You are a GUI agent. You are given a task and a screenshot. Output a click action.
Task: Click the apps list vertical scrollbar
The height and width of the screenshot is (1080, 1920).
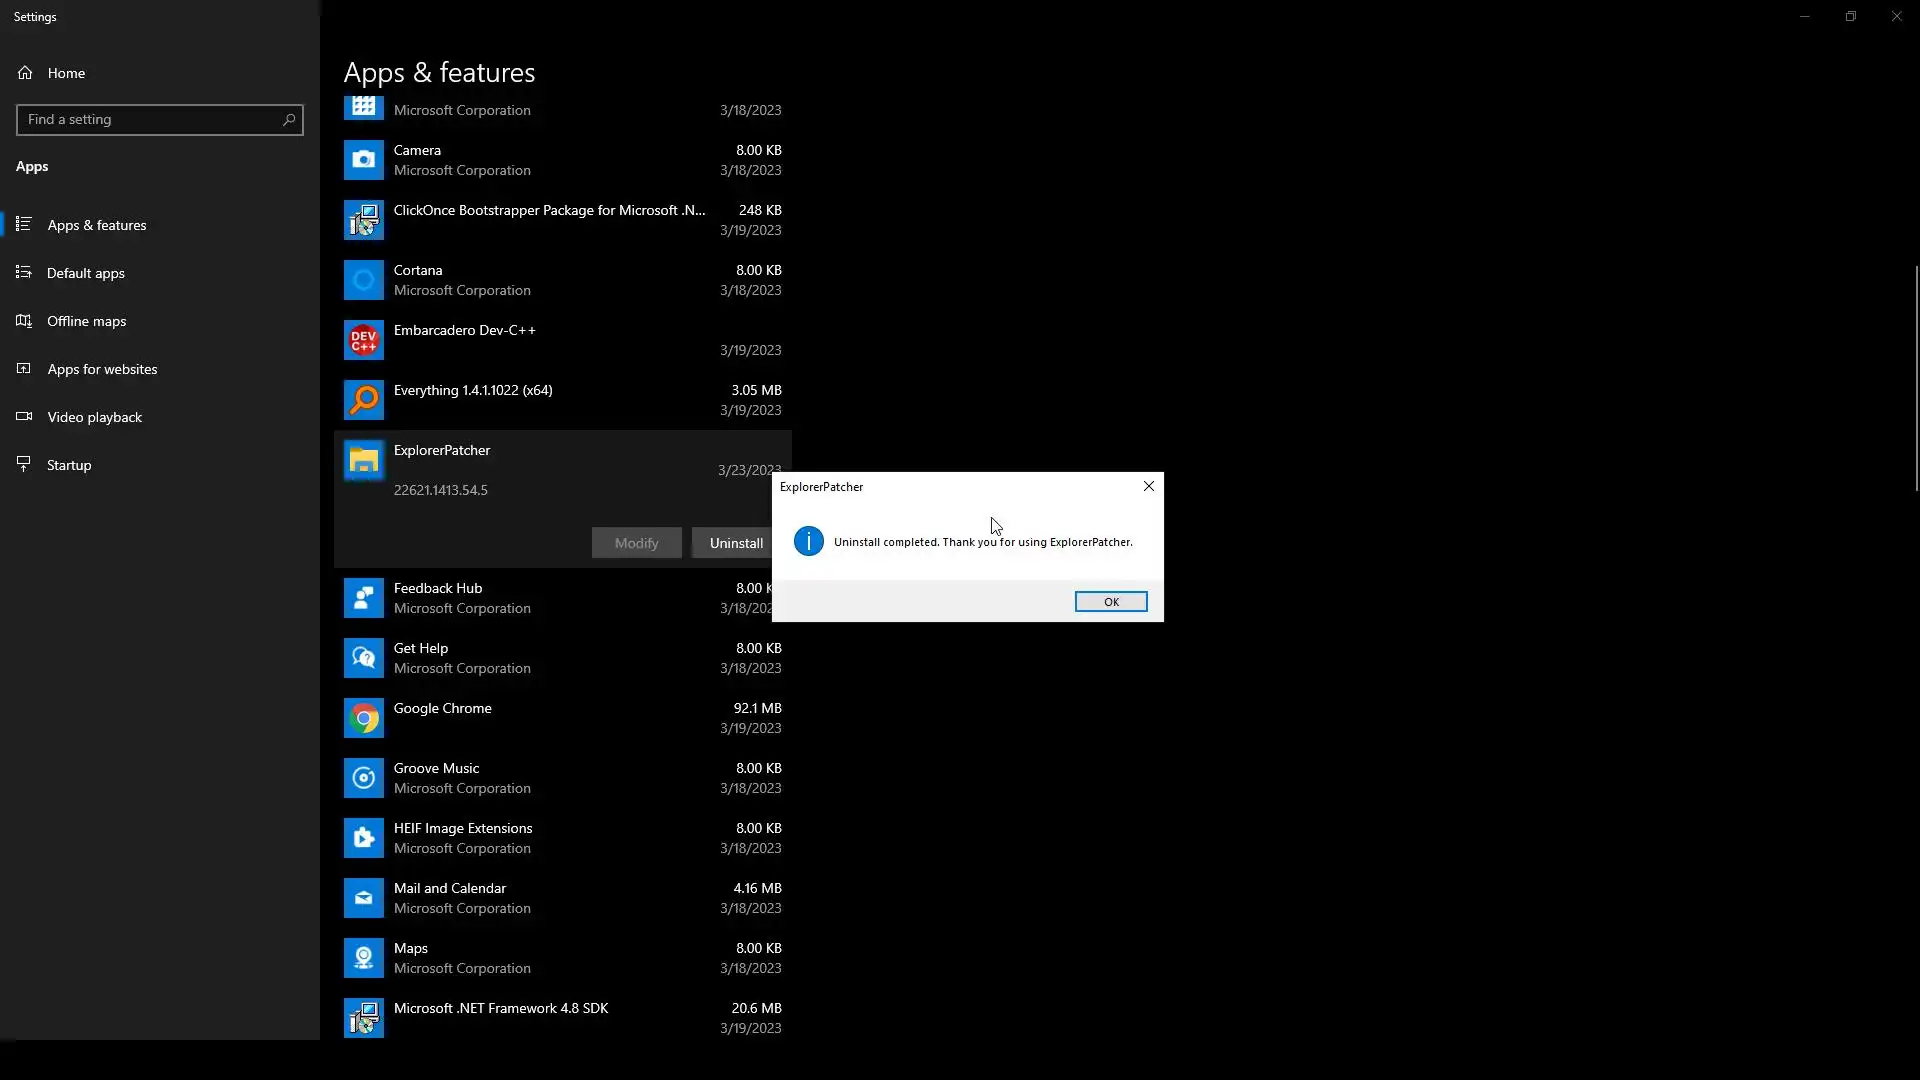click(x=1916, y=380)
